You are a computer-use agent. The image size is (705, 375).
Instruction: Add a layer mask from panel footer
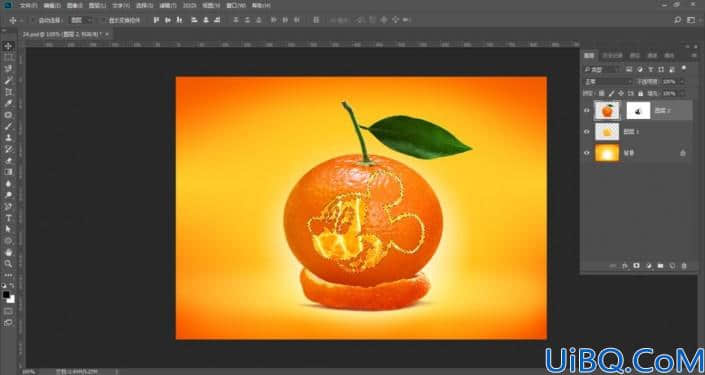click(x=637, y=266)
